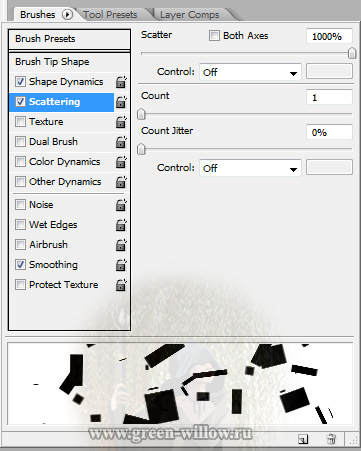Uncheck the Smoothing option
The height and width of the screenshot is (451, 361).
(20, 264)
